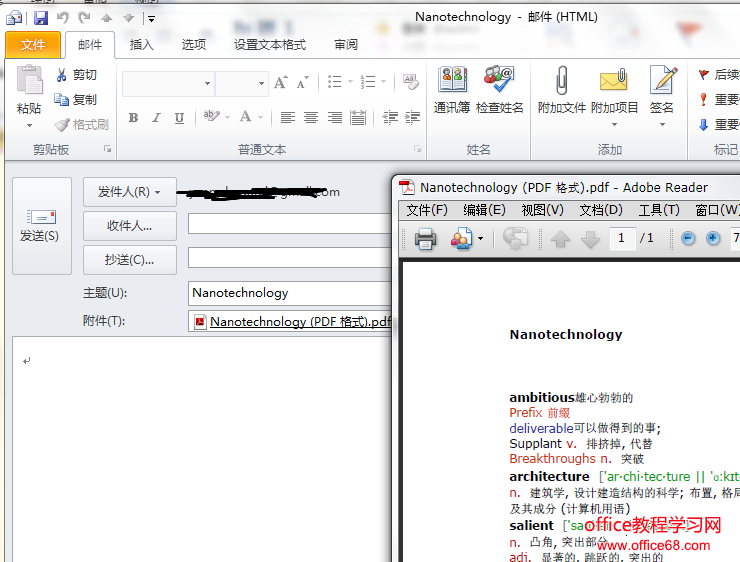
Task: Switch to the 设置文本格式 tab
Action: tap(270, 45)
